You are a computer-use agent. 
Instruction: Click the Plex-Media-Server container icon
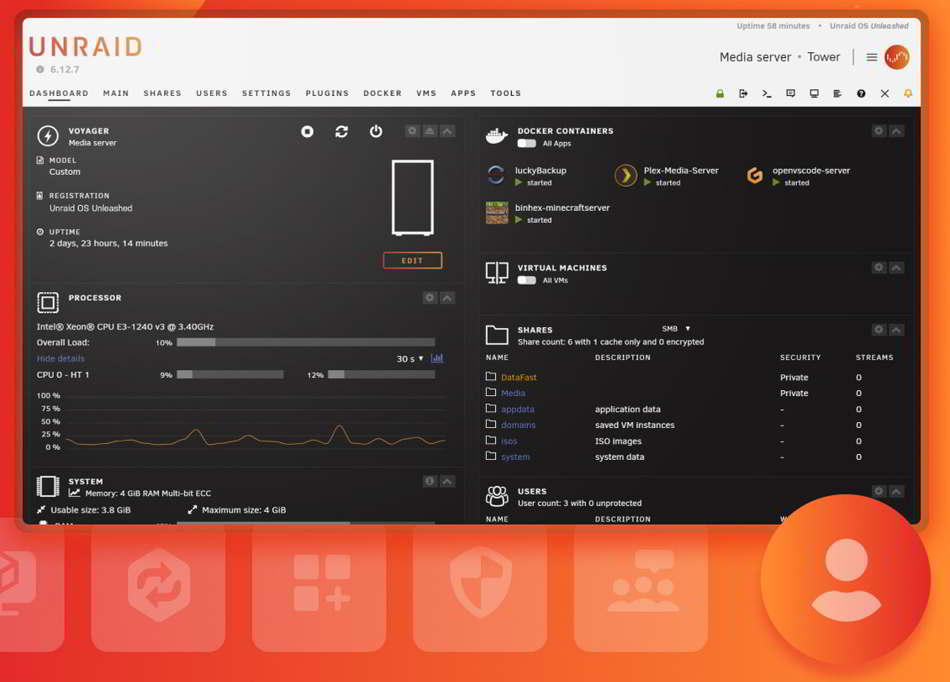coord(625,175)
